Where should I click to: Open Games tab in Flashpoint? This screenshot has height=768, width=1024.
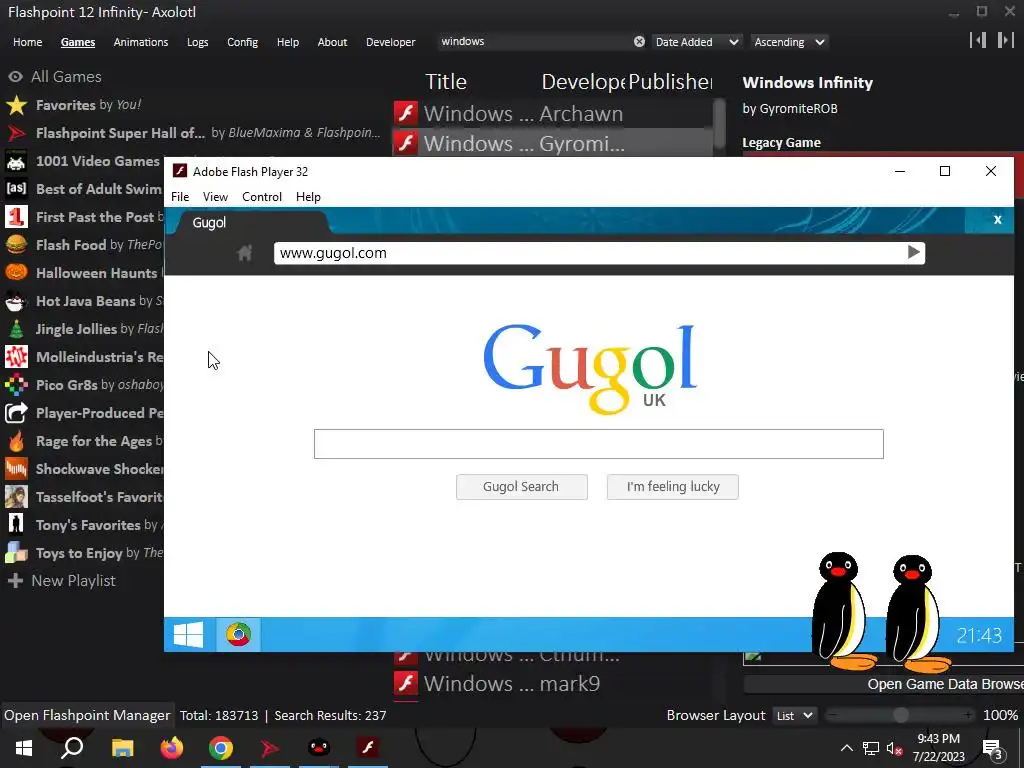(78, 42)
